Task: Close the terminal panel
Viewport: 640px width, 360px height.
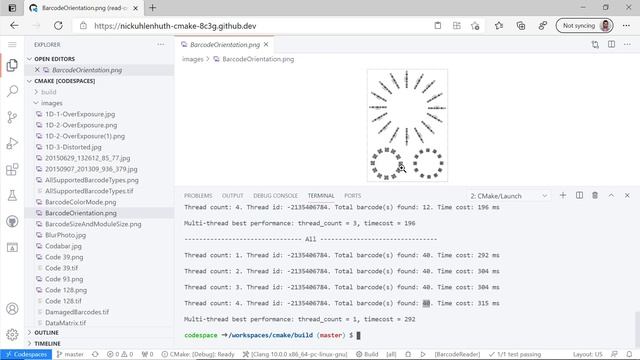Action: pyautogui.click(x=627, y=196)
